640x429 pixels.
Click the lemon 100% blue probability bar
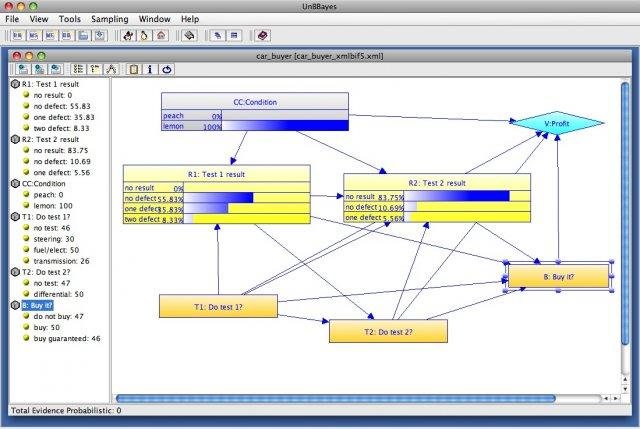pos(284,127)
